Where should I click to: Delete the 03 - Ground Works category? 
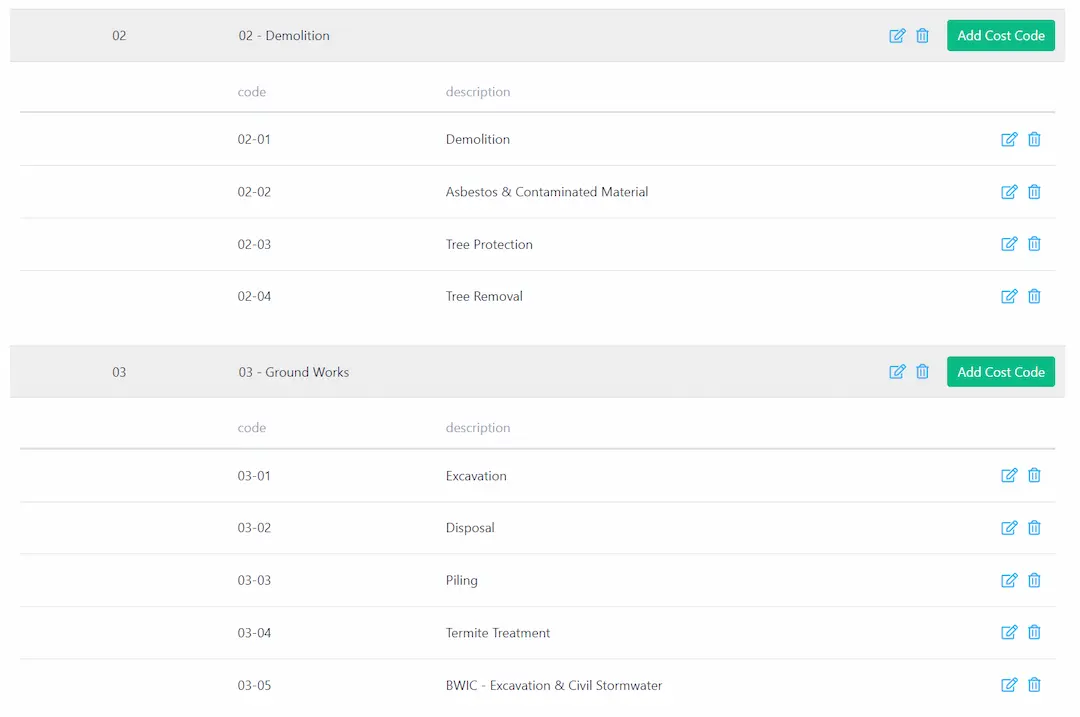923,372
